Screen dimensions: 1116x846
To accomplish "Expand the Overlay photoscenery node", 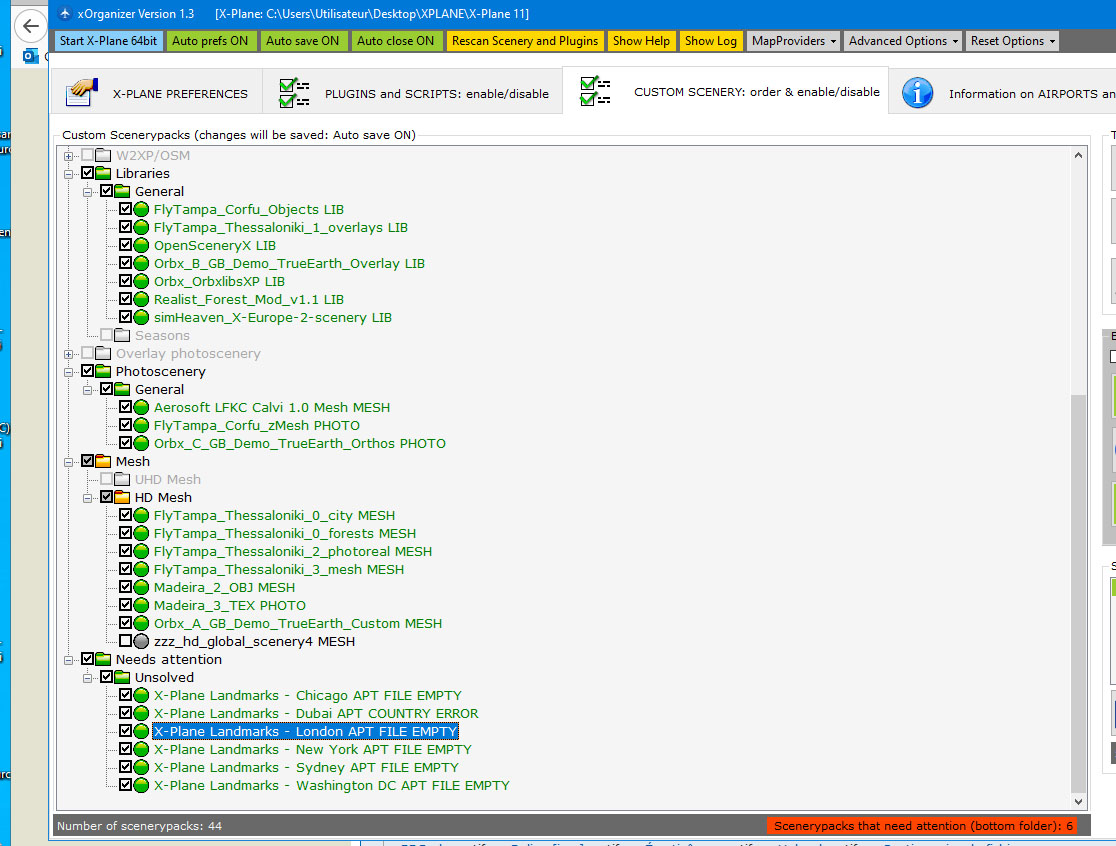I will (x=68, y=354).
